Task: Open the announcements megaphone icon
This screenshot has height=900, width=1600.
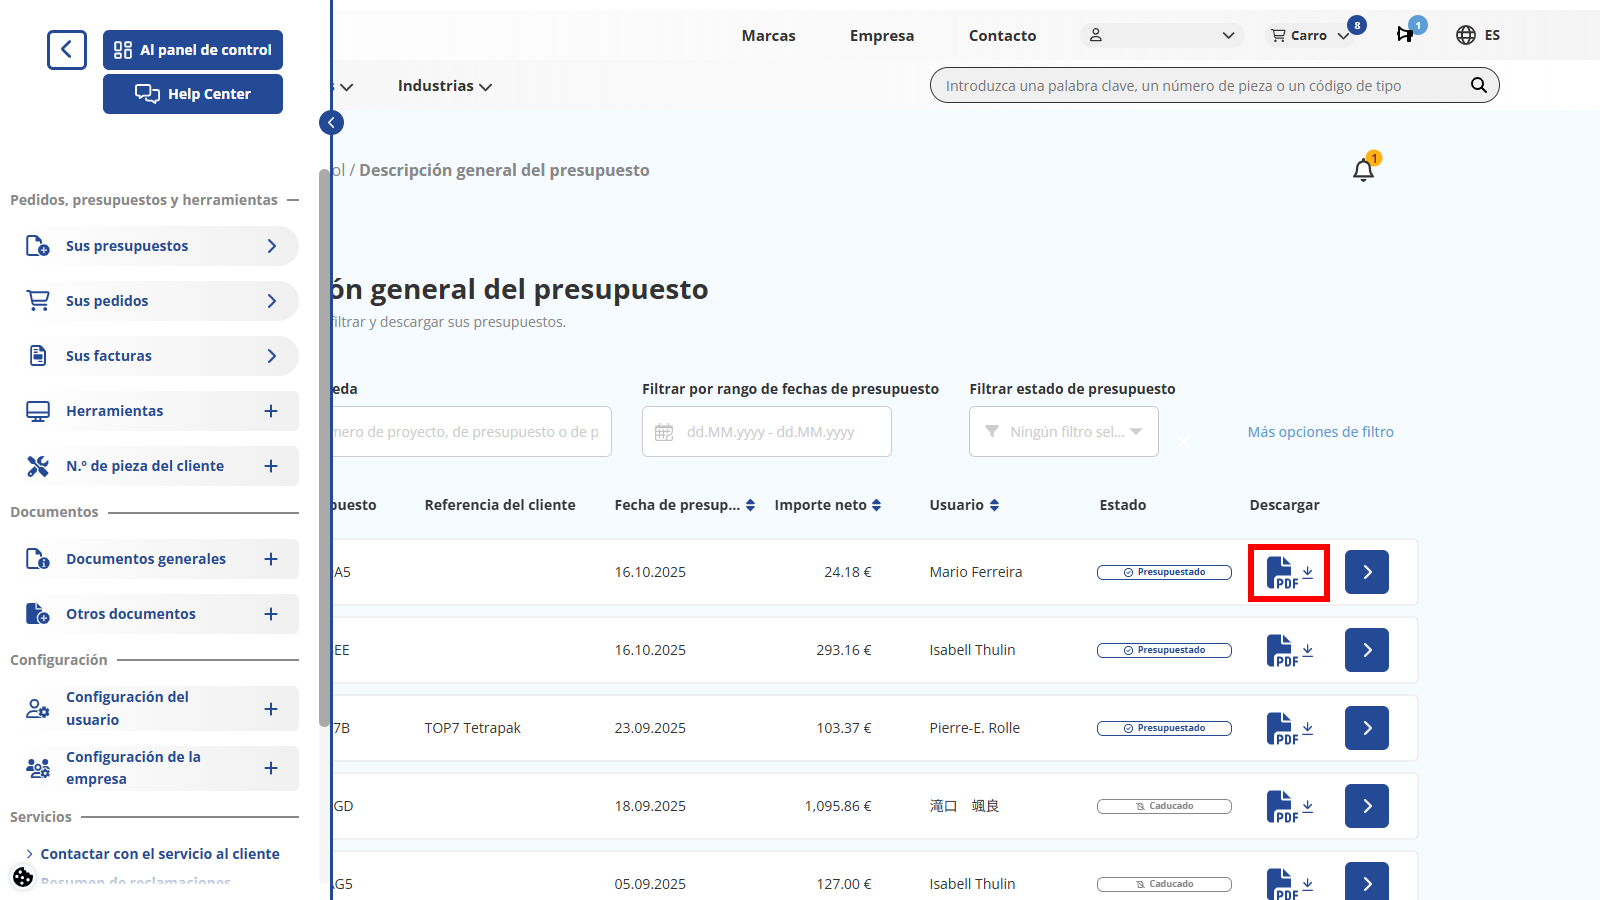Action: coord(1406,35)
